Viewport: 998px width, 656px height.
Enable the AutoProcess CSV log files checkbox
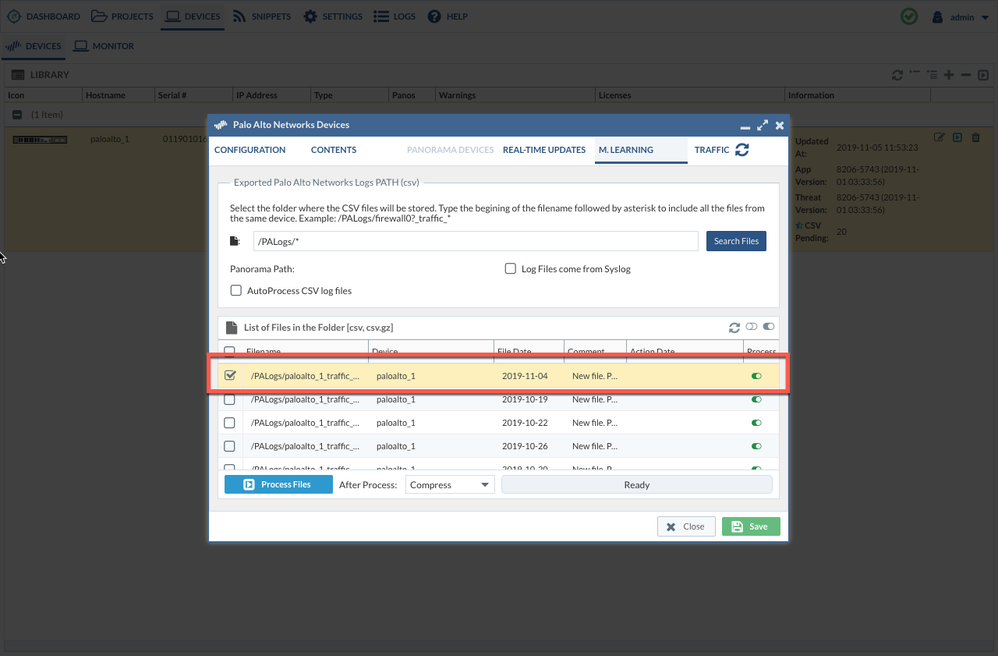pos(236,291)
